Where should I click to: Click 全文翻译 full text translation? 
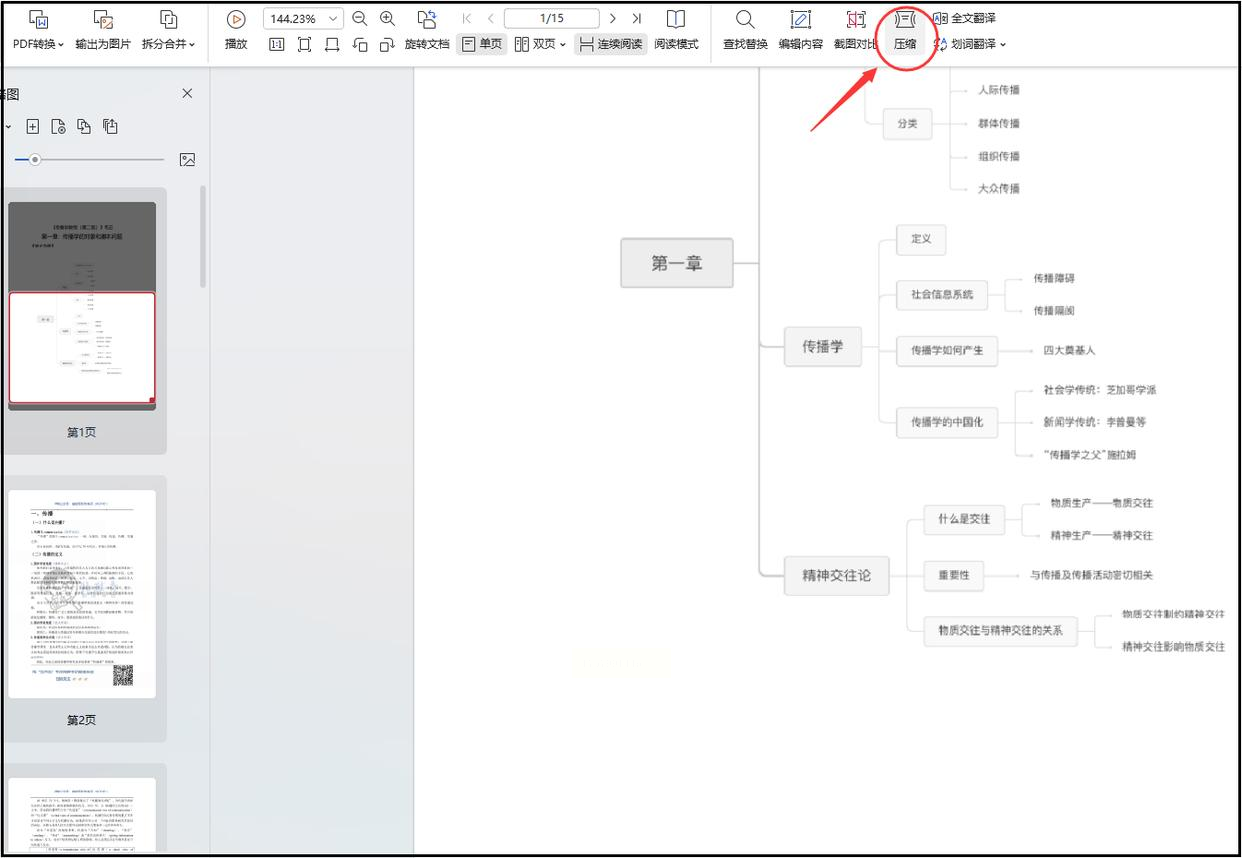(x=964, y=18)
